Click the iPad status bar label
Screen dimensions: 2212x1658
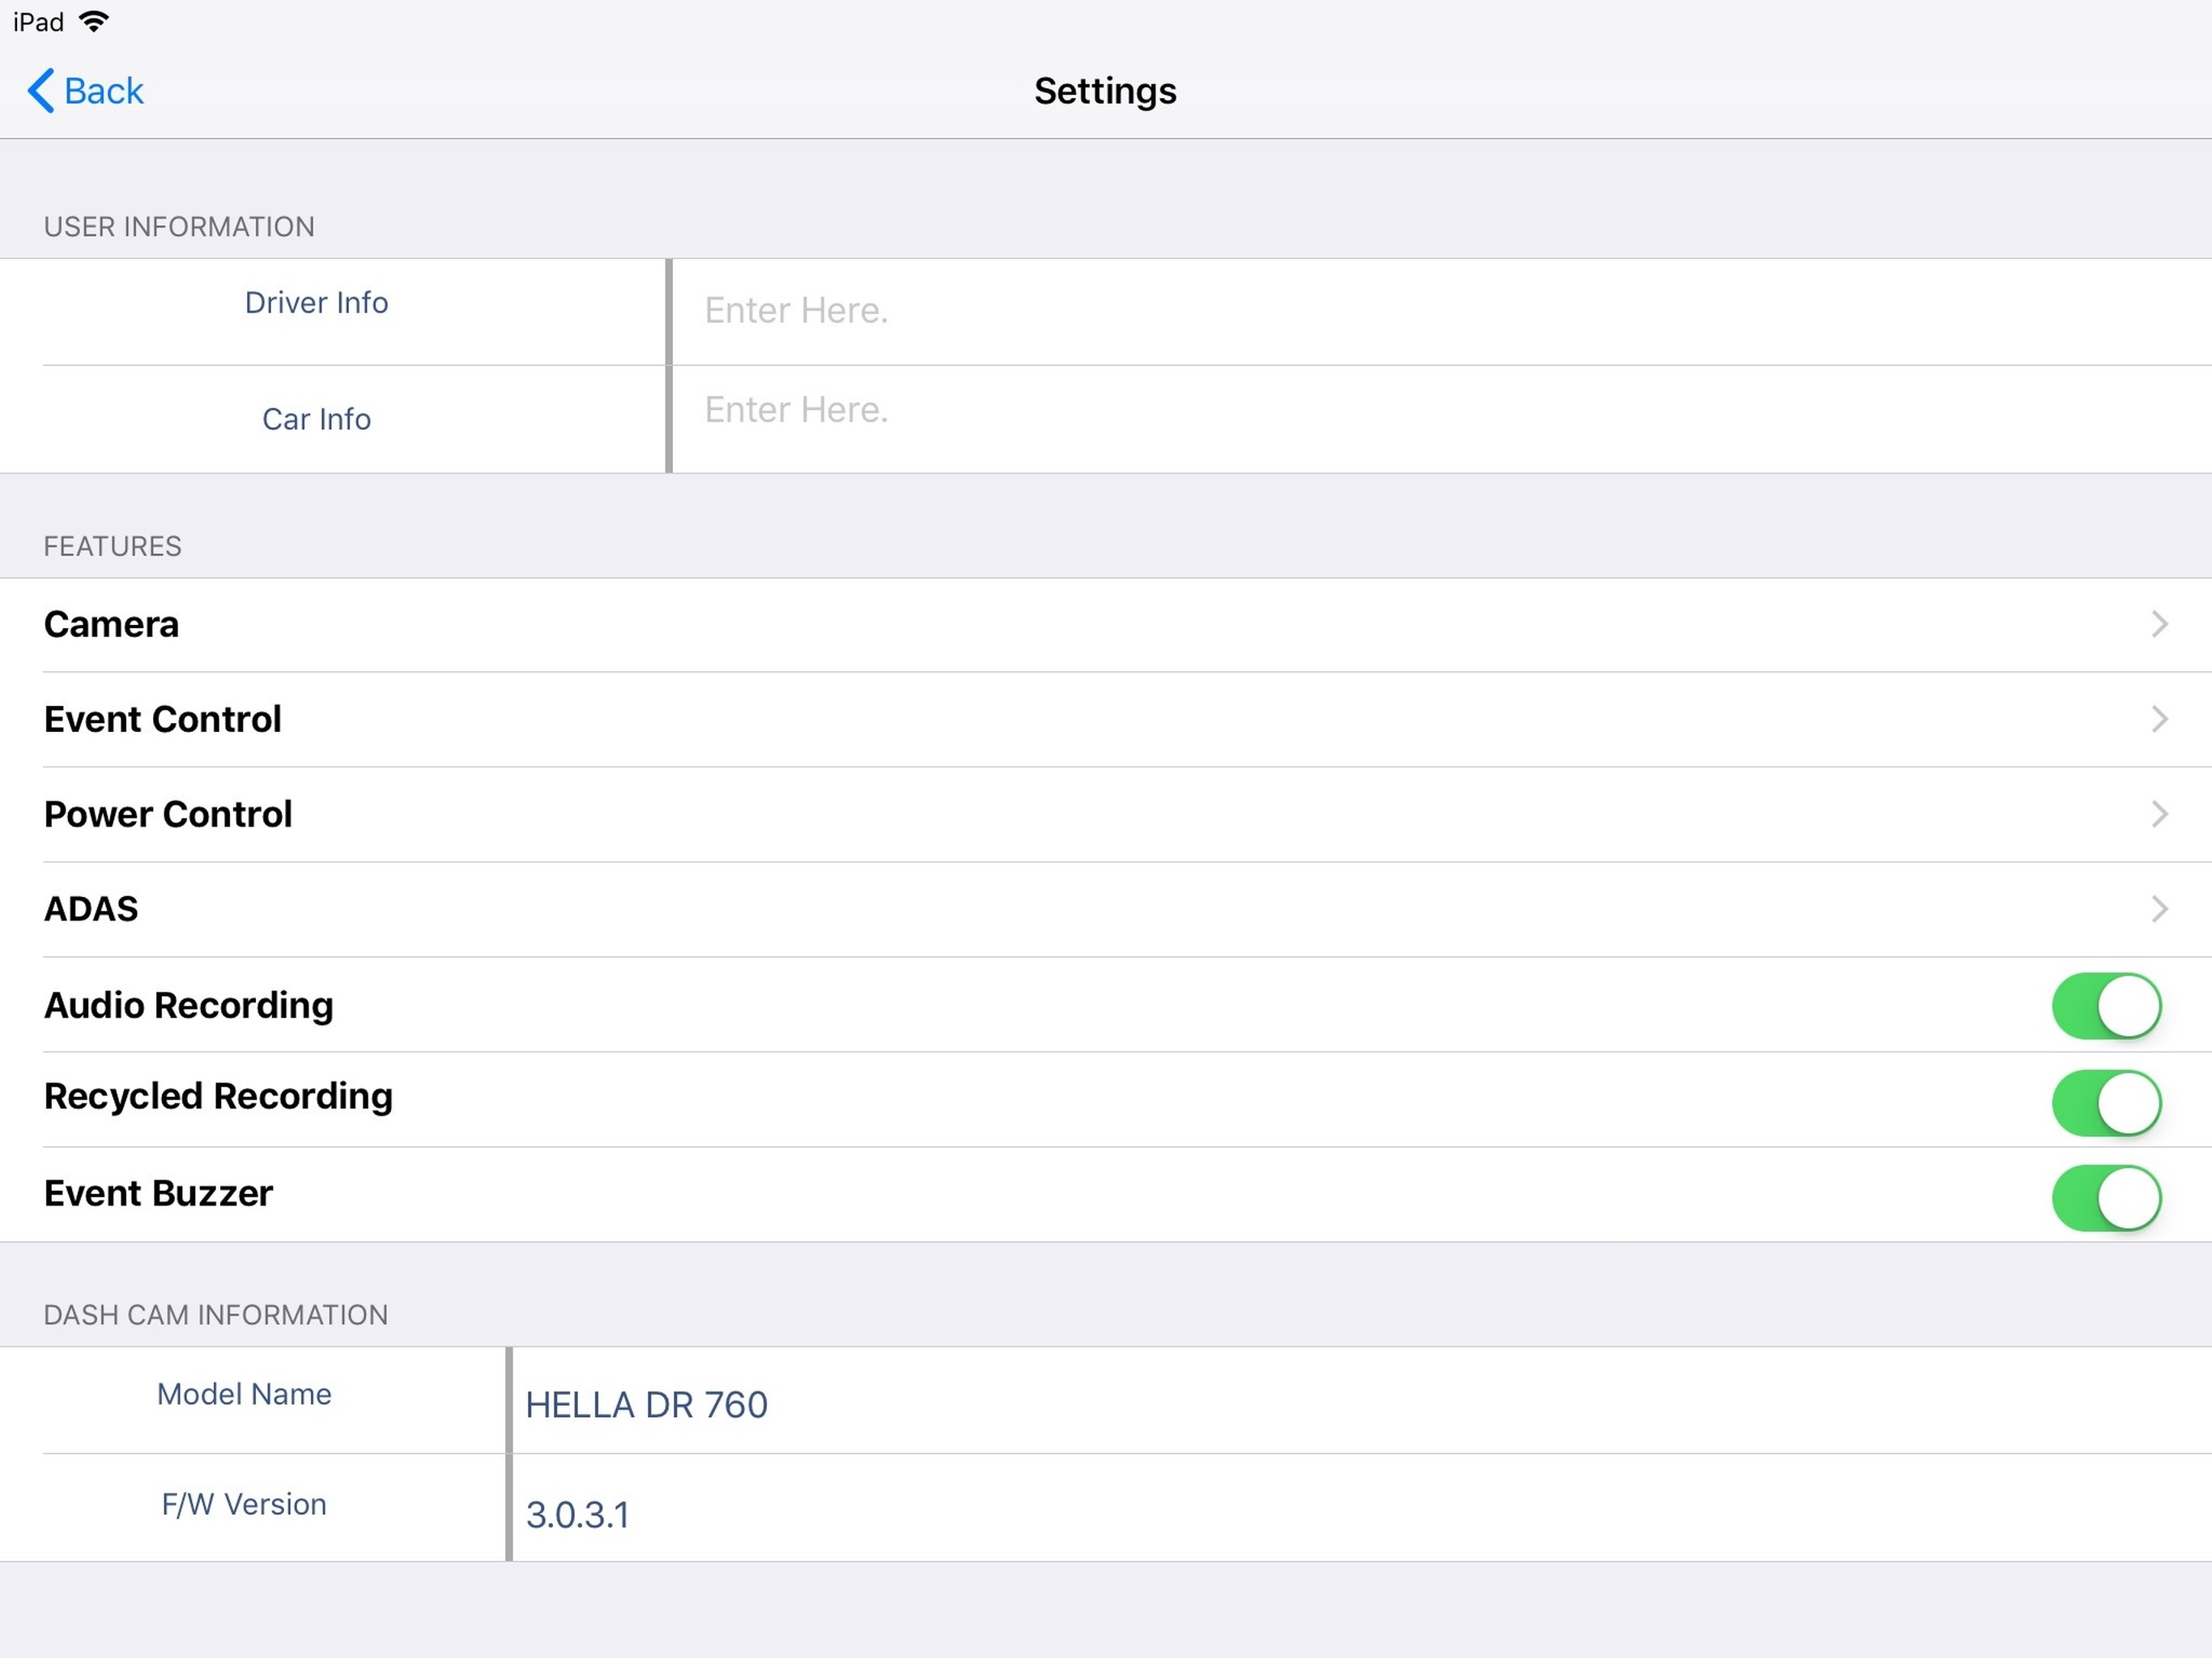(38, 22)
